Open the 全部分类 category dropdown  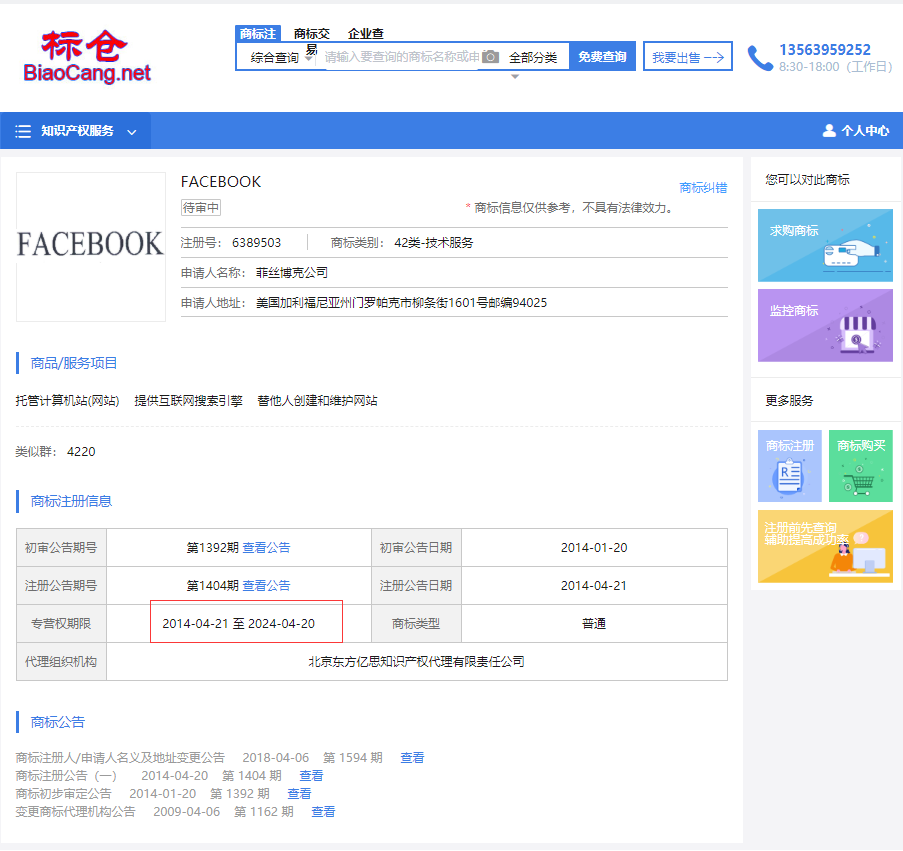pos(534,58)
